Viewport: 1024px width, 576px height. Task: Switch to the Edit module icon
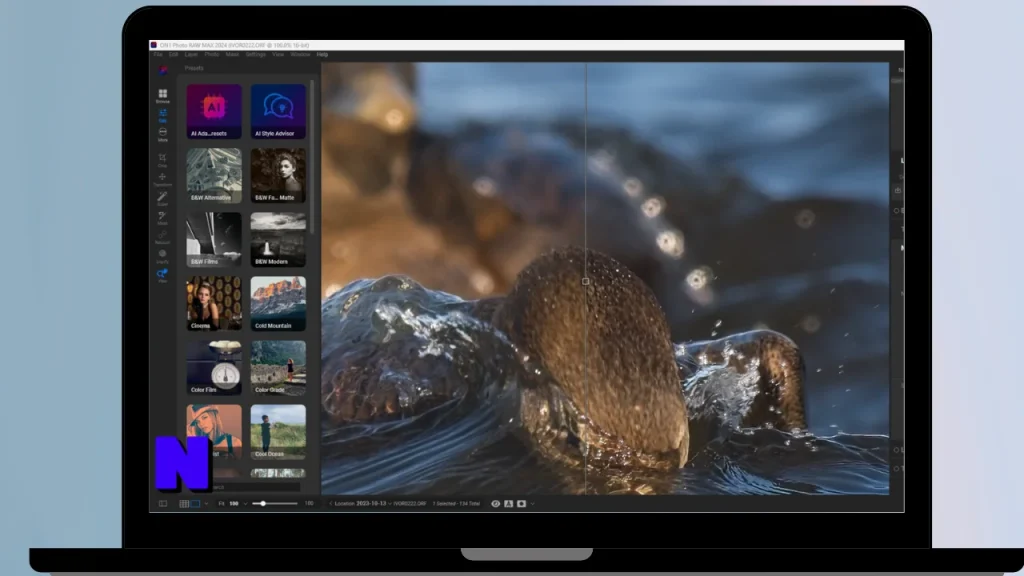click(x=163, y=116)
